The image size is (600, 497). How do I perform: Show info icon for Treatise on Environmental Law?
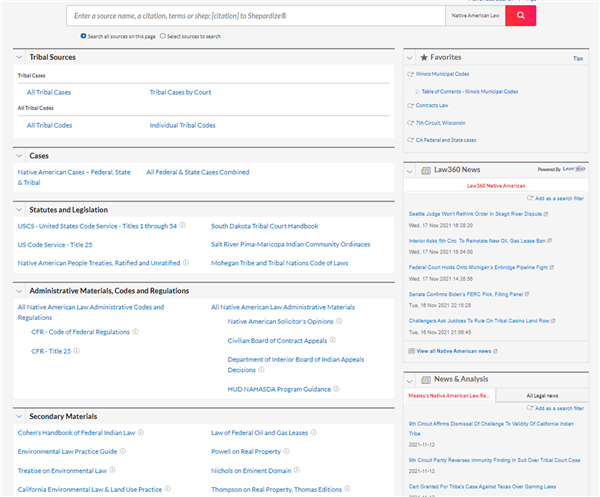point(112,470)
